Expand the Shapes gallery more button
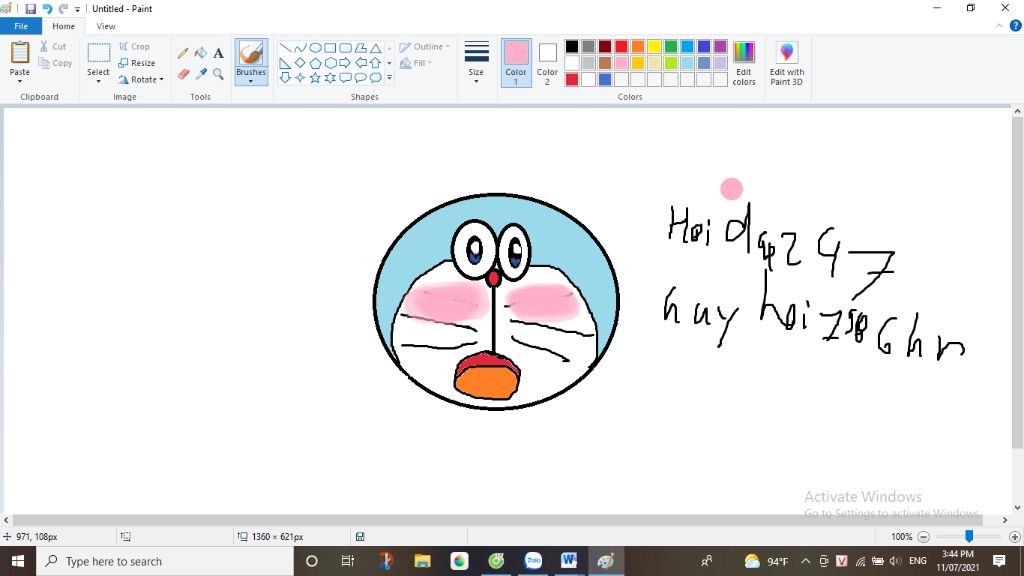The width and height of the screenshot is (1024, 576). tap(389, 78)
